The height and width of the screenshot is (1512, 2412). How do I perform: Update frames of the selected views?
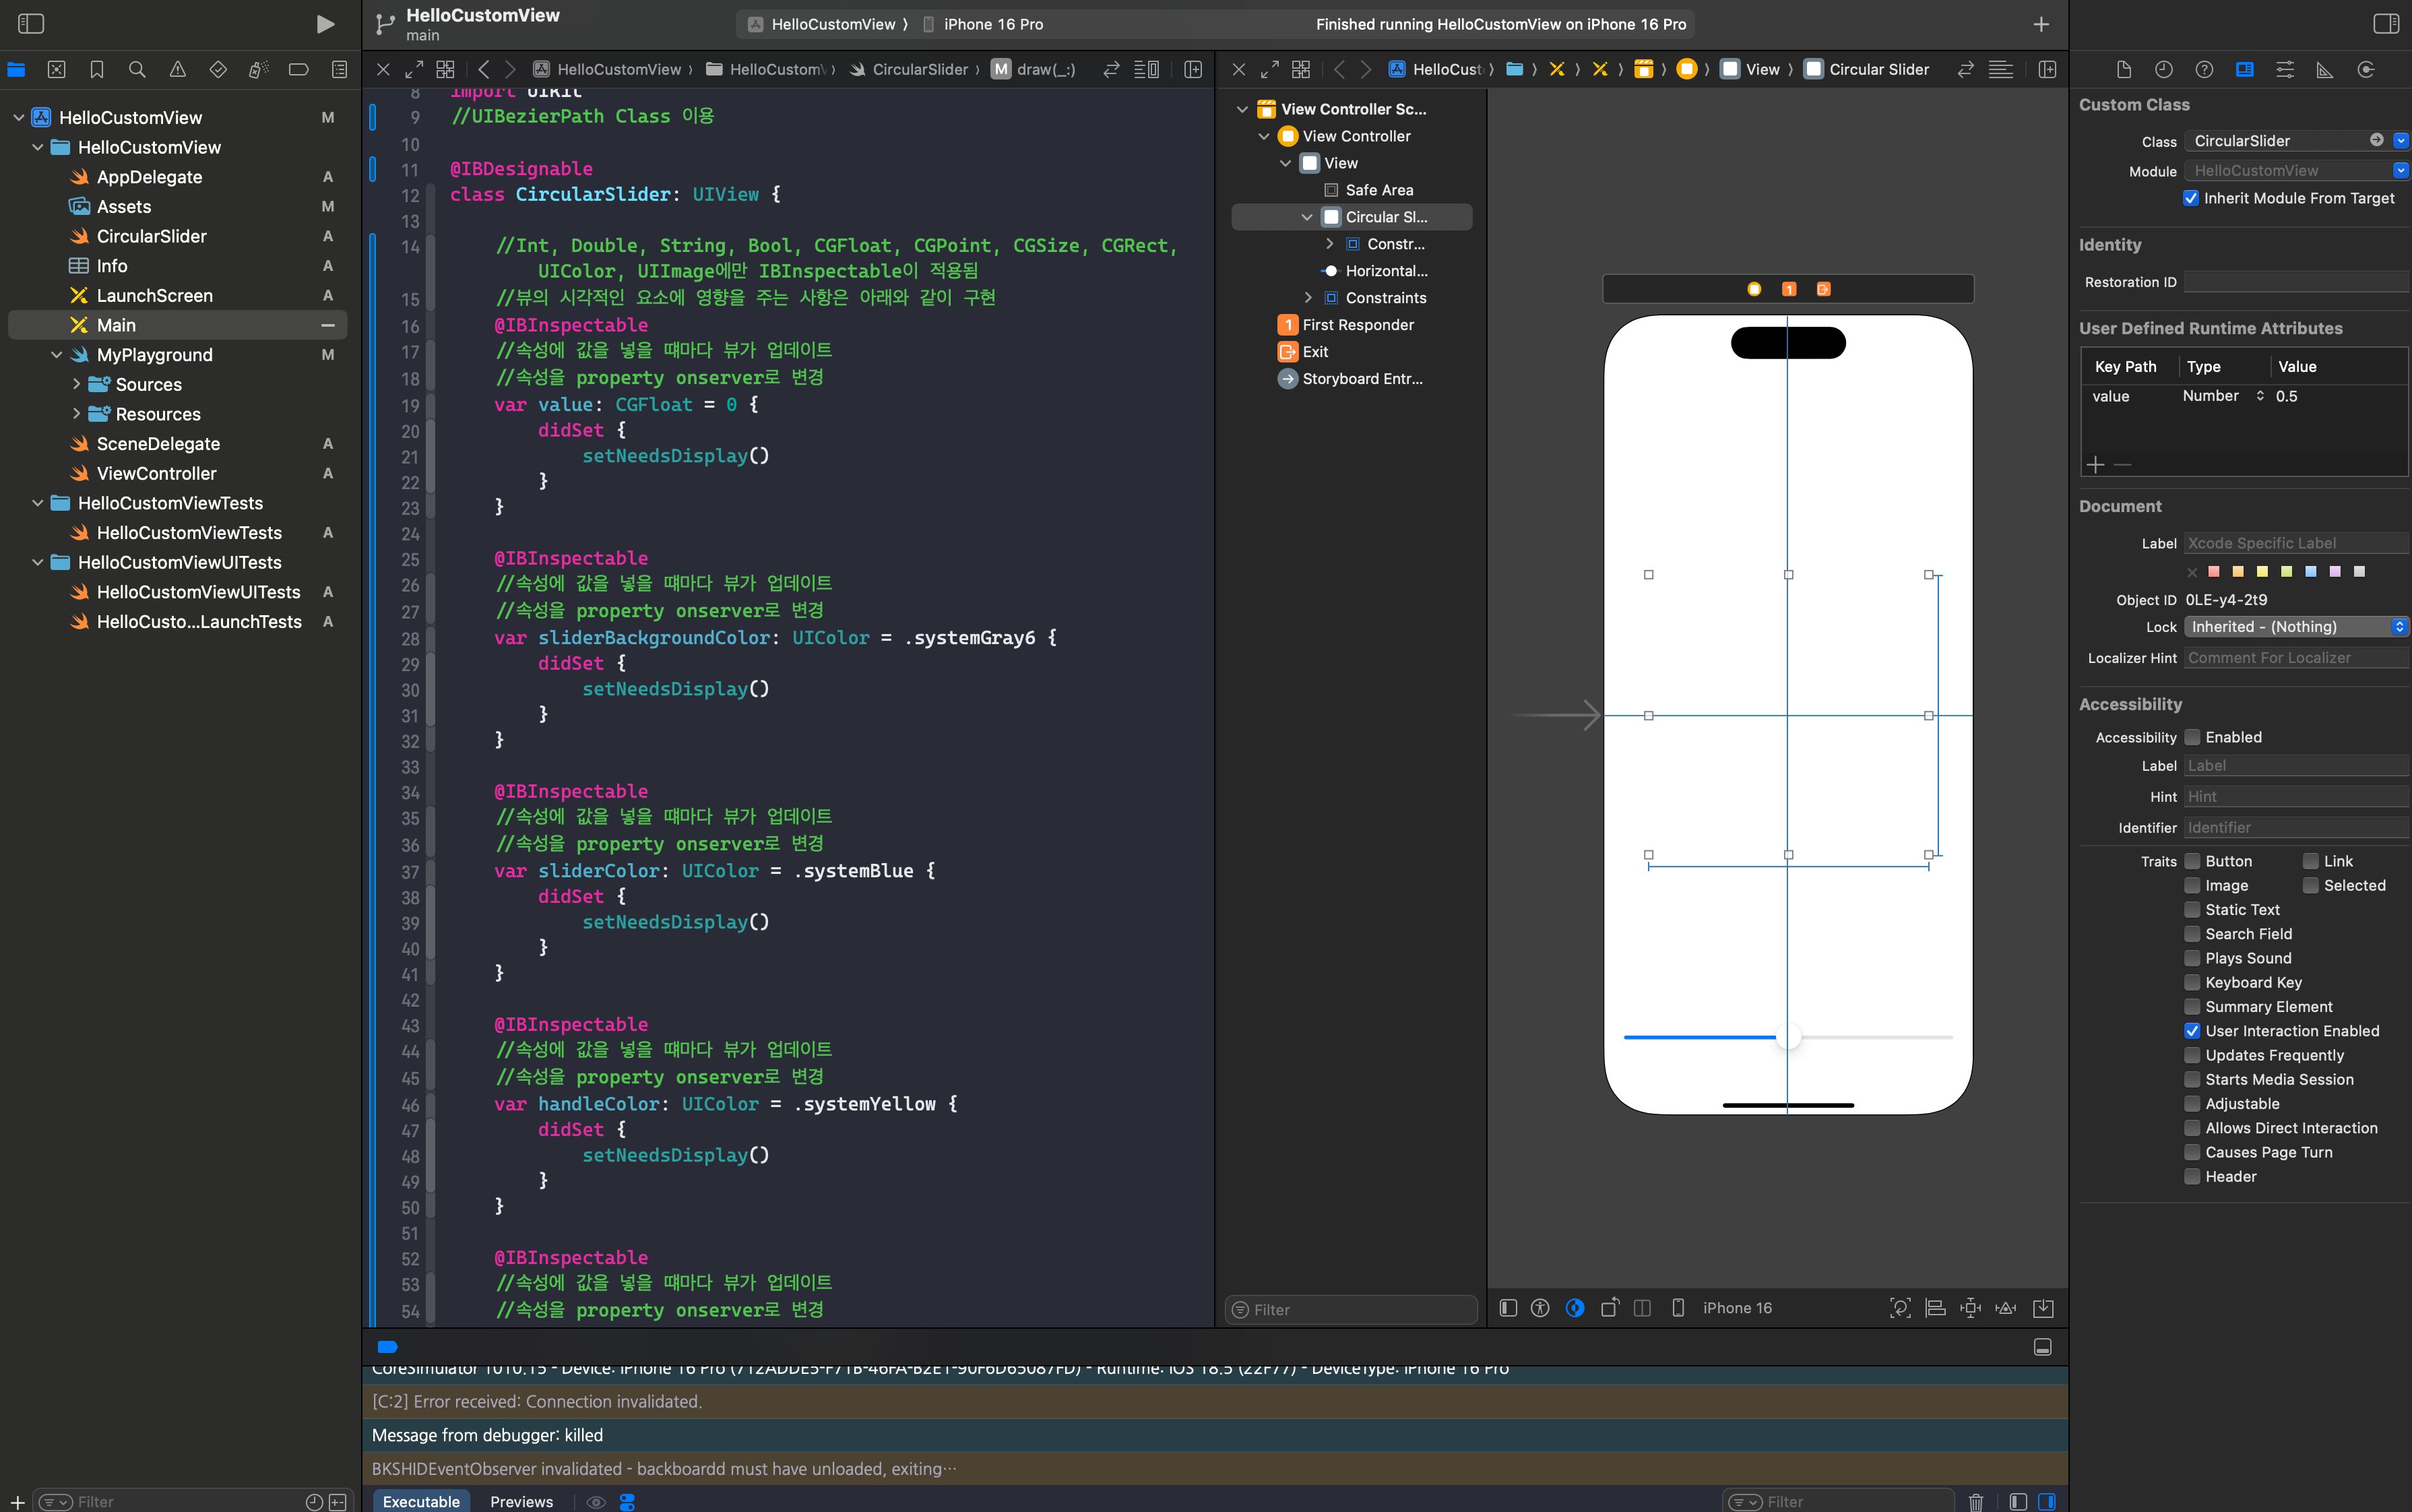pyautogui.click(x=1900, y=1308)
